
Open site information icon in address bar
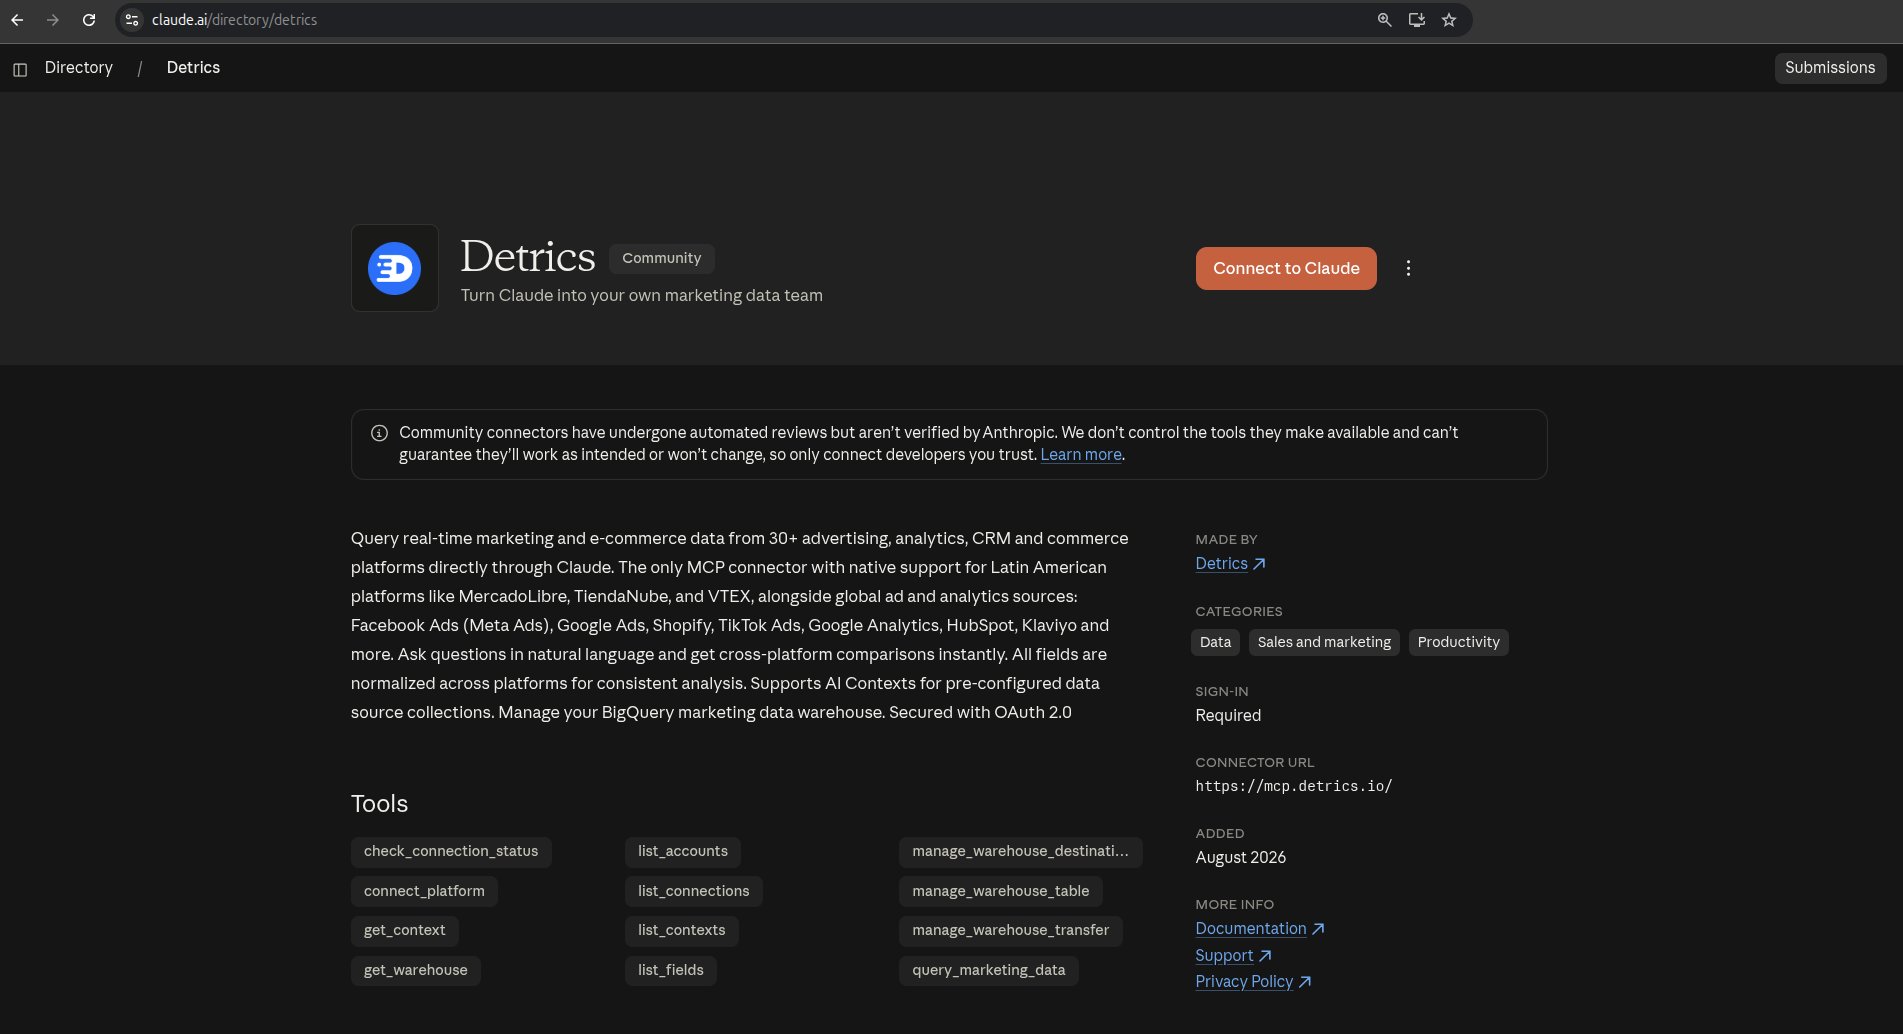coord(132,20)
